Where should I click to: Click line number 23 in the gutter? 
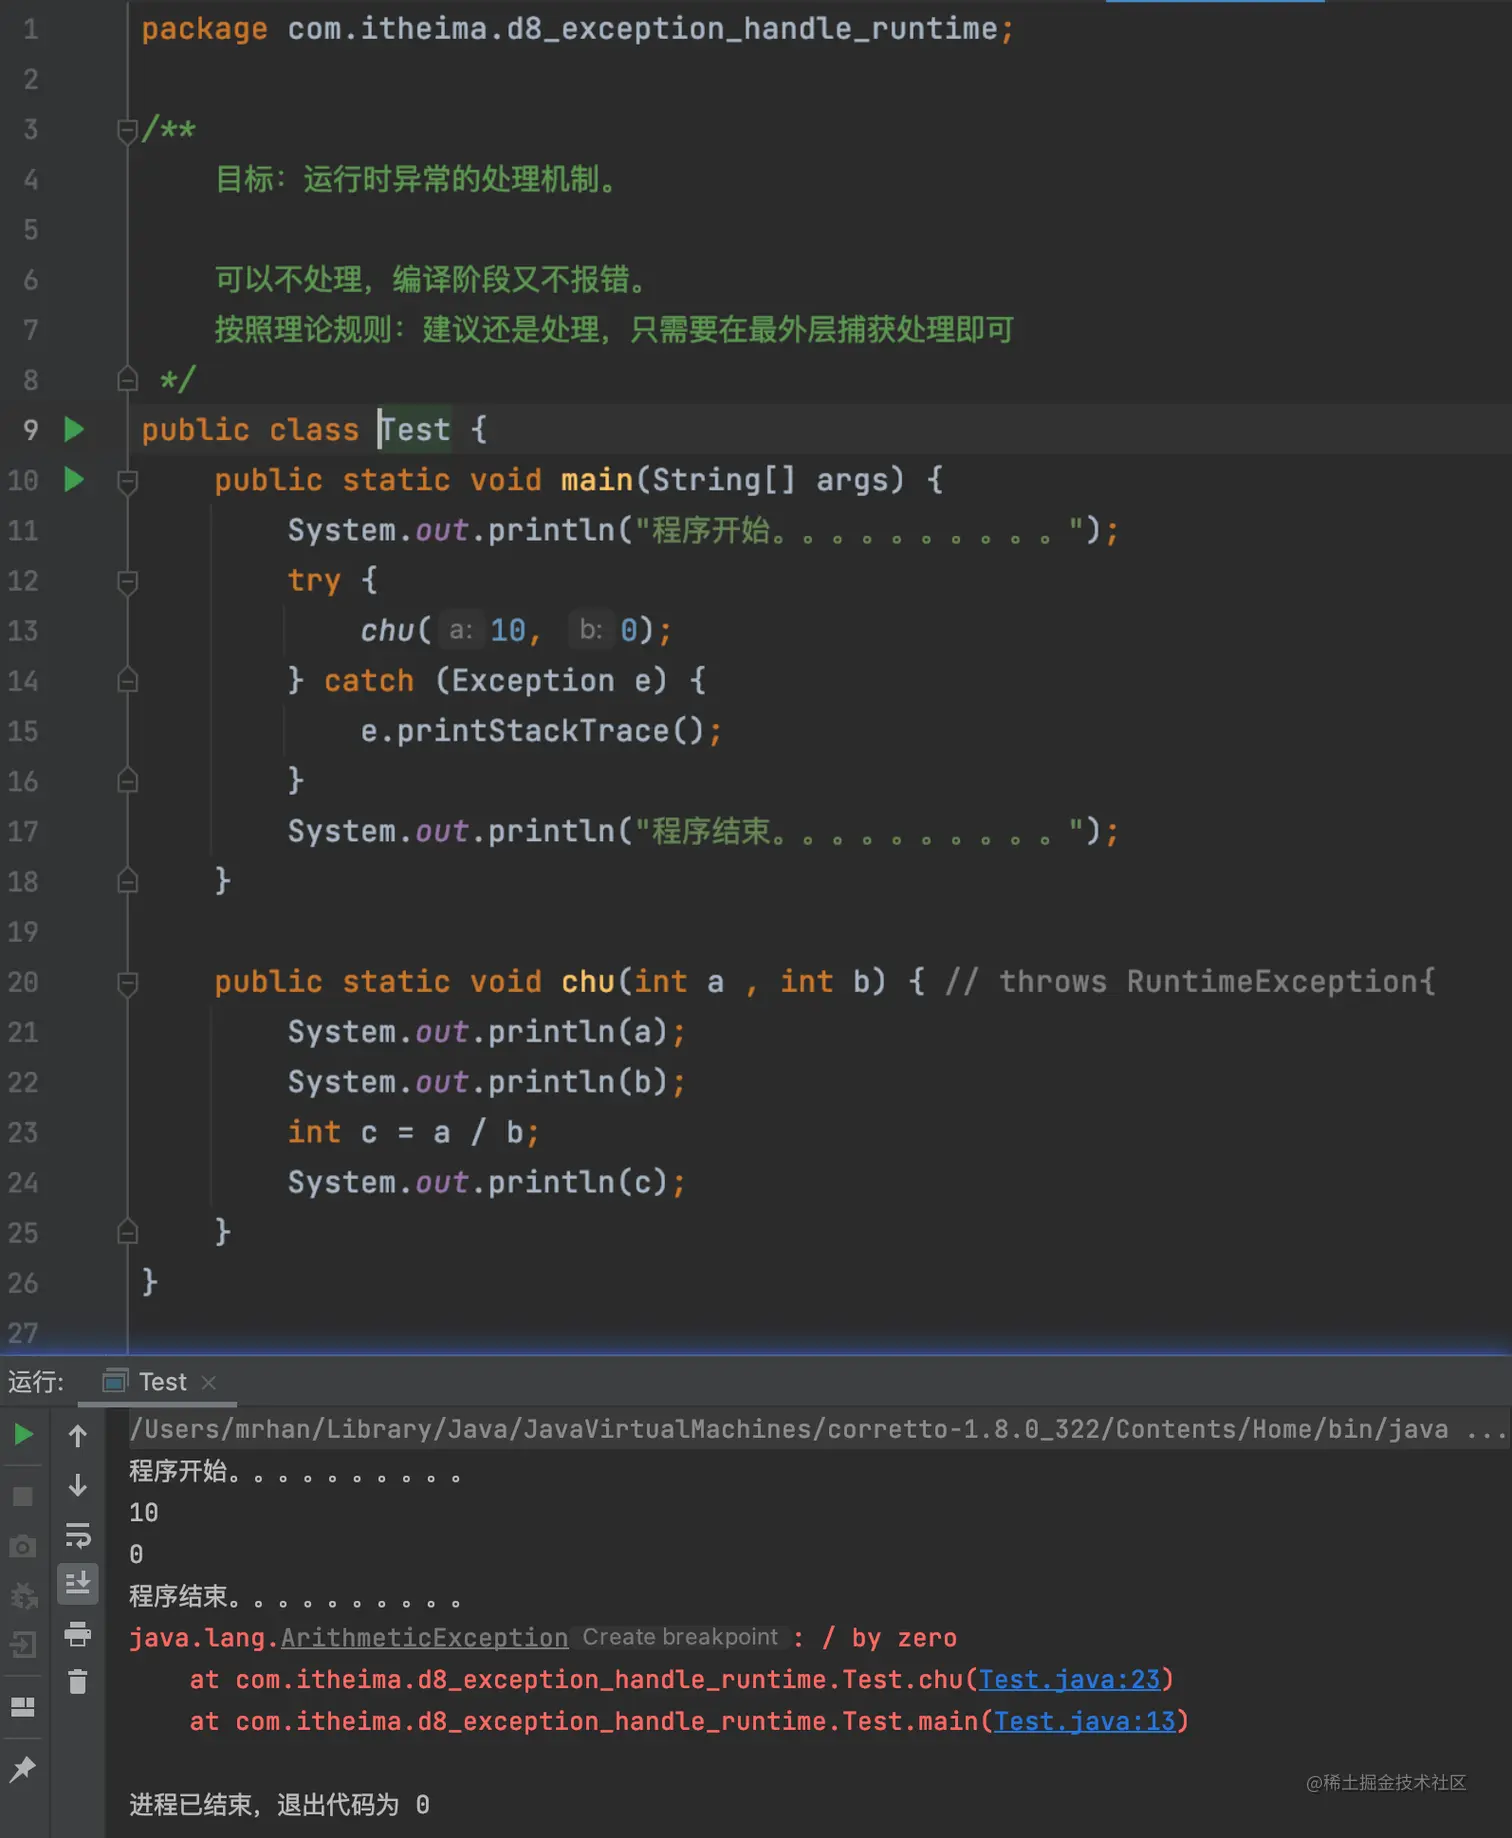tap(23, 1133)
